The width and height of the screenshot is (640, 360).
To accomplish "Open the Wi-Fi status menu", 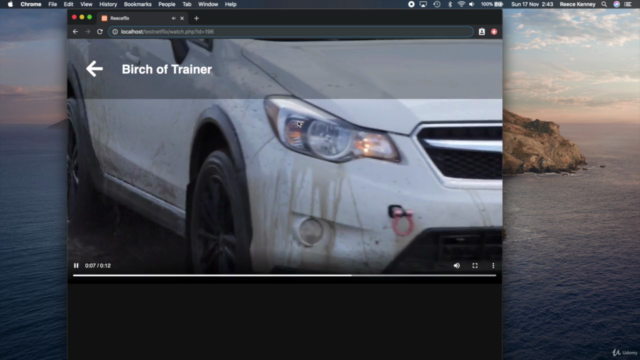I will tap(461, 4).
